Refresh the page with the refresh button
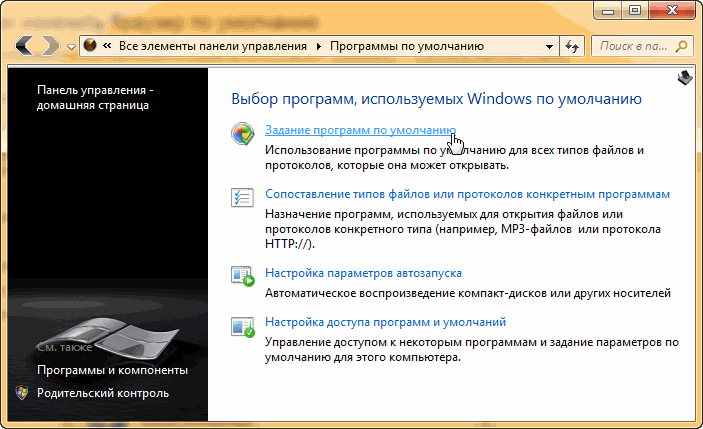Image resolution: width=703 pixels, height=429 pixels. pos(572,46)
